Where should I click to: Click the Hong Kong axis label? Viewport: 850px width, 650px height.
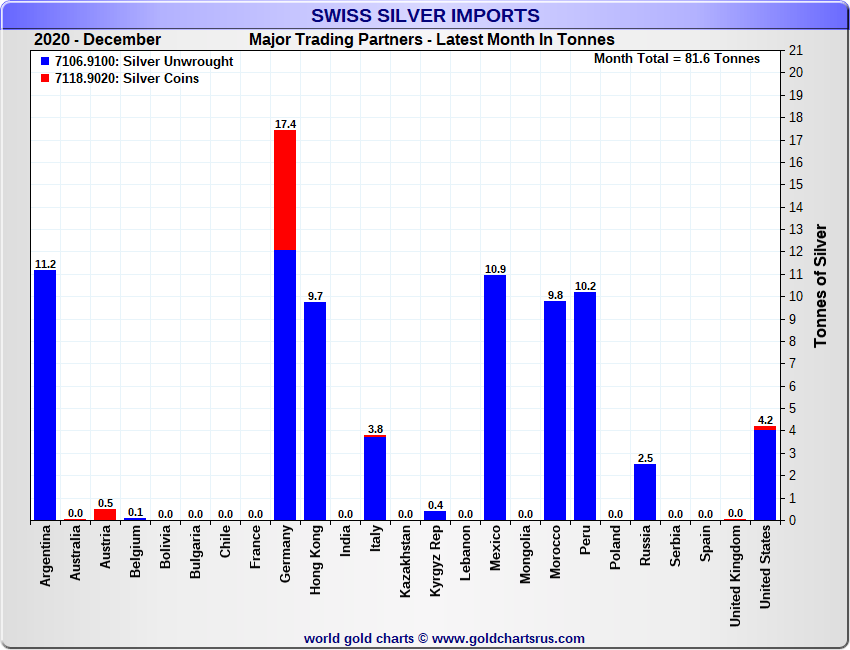coord(315,560)
